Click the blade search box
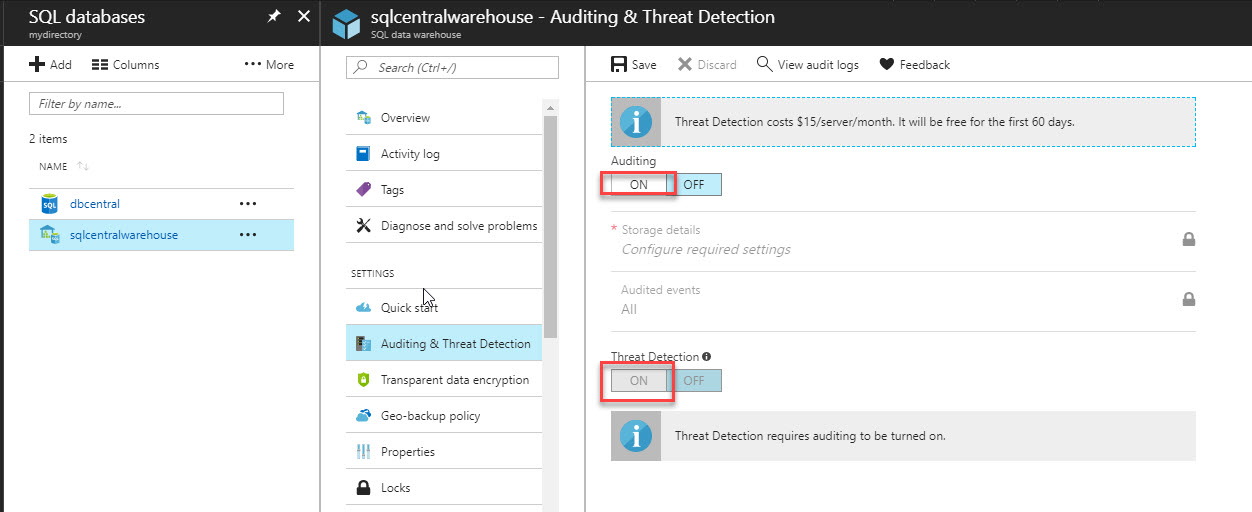This screenshot has height=512, width=1252. [x=452, y=67]
